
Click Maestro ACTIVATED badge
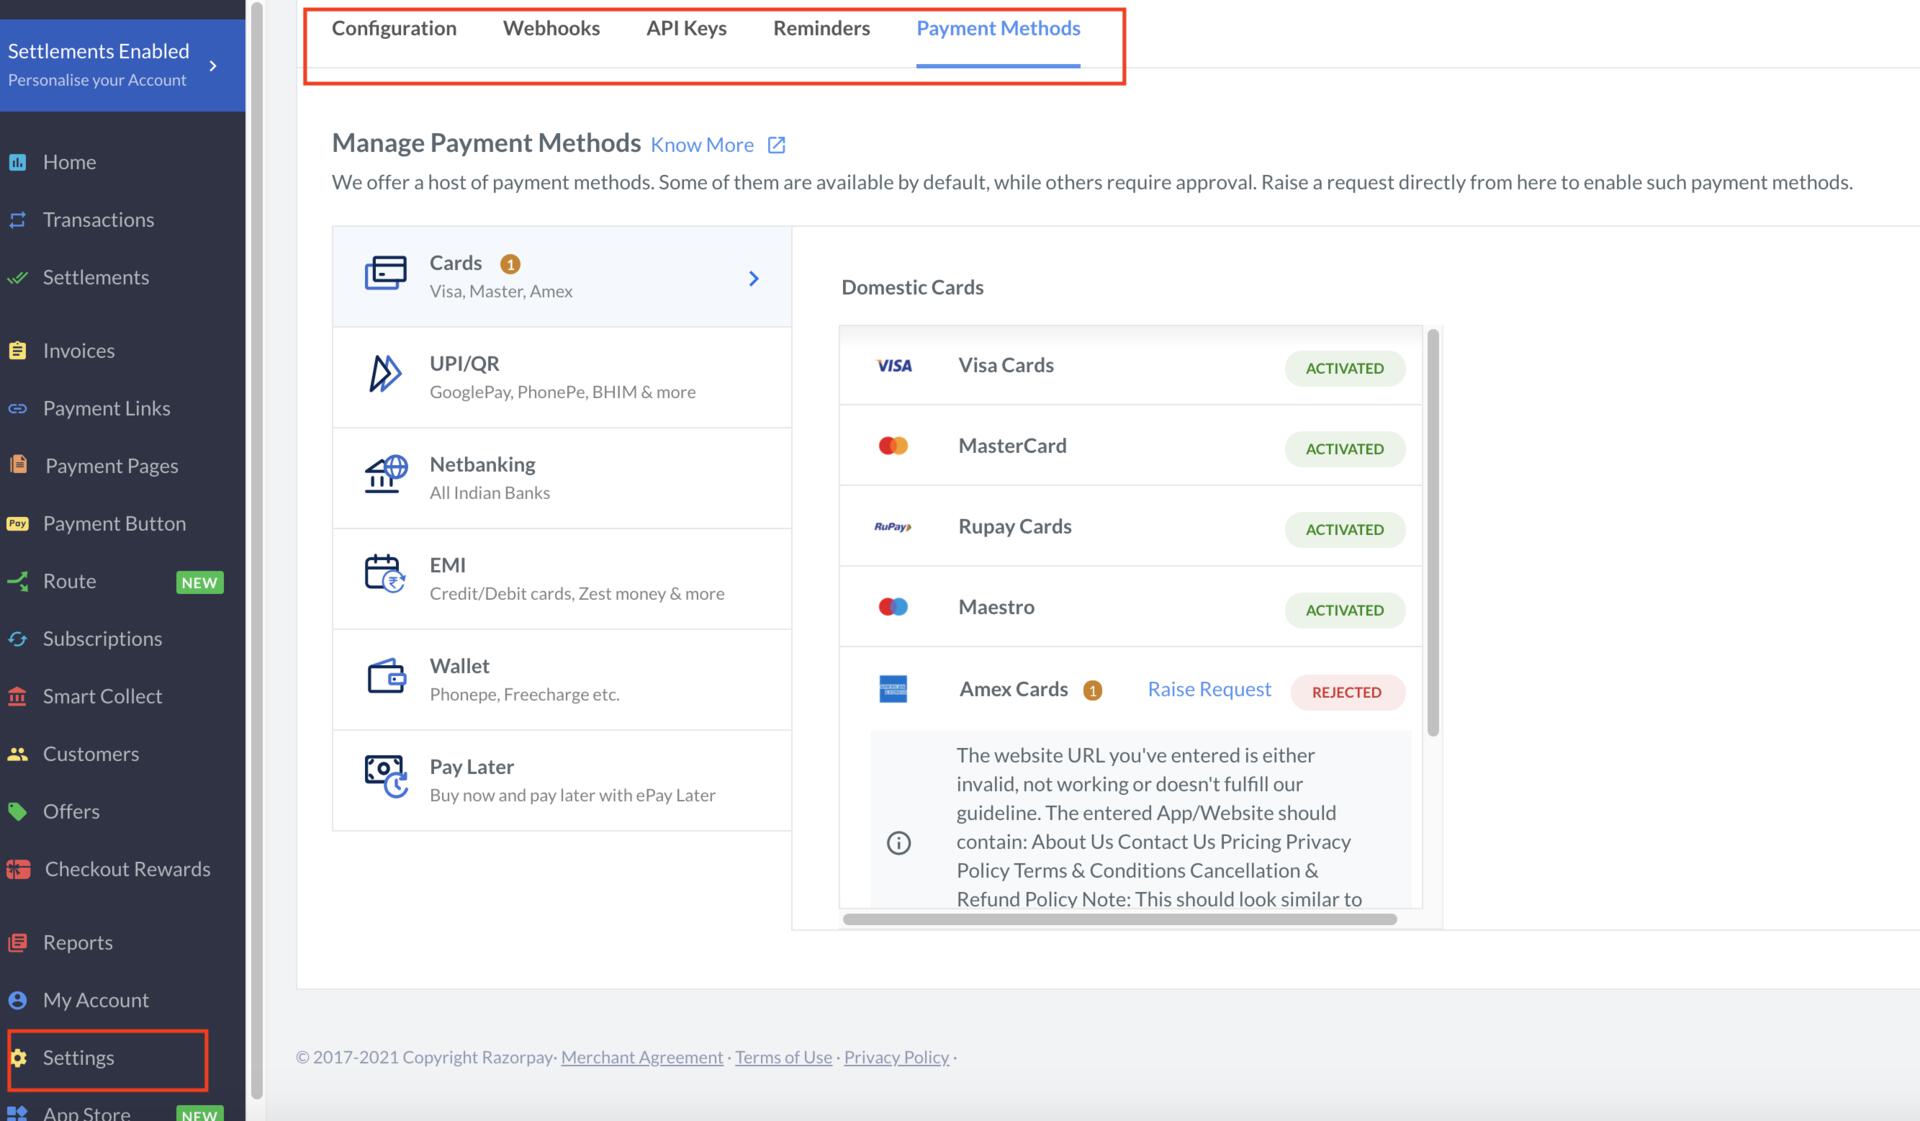[x=1344, y=610]
